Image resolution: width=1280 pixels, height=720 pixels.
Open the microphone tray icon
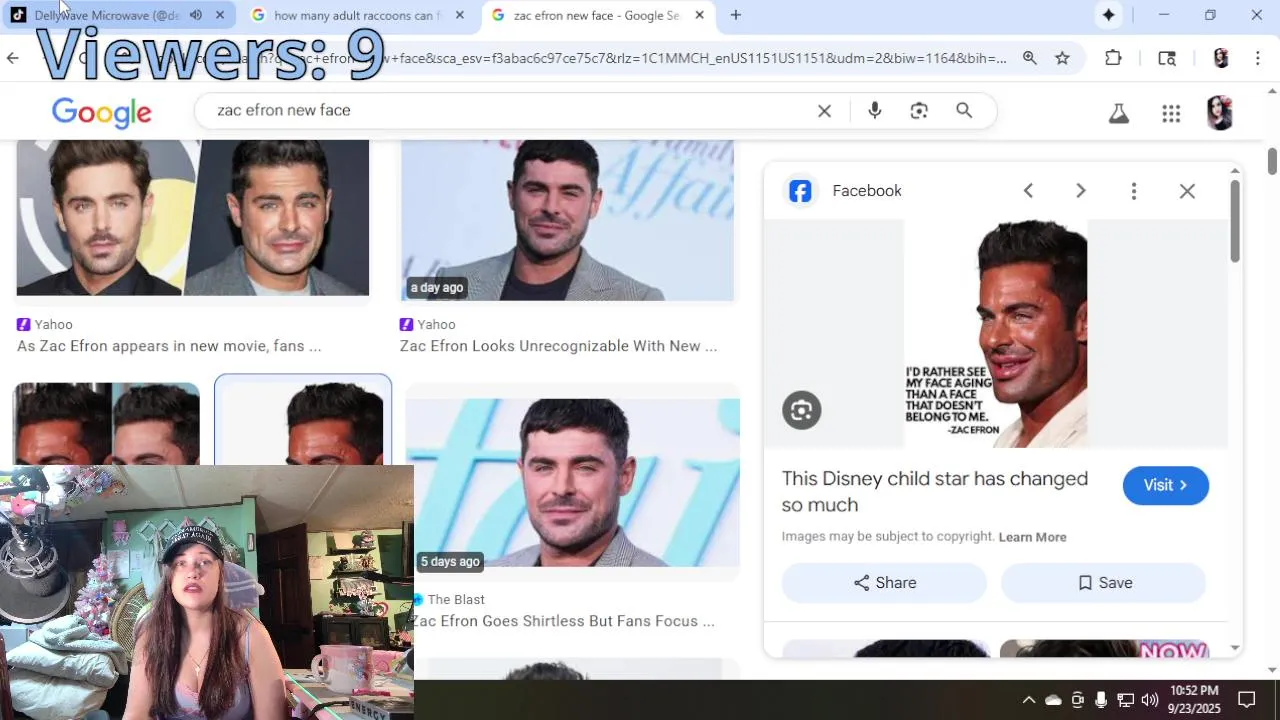tap(1101, 700)
